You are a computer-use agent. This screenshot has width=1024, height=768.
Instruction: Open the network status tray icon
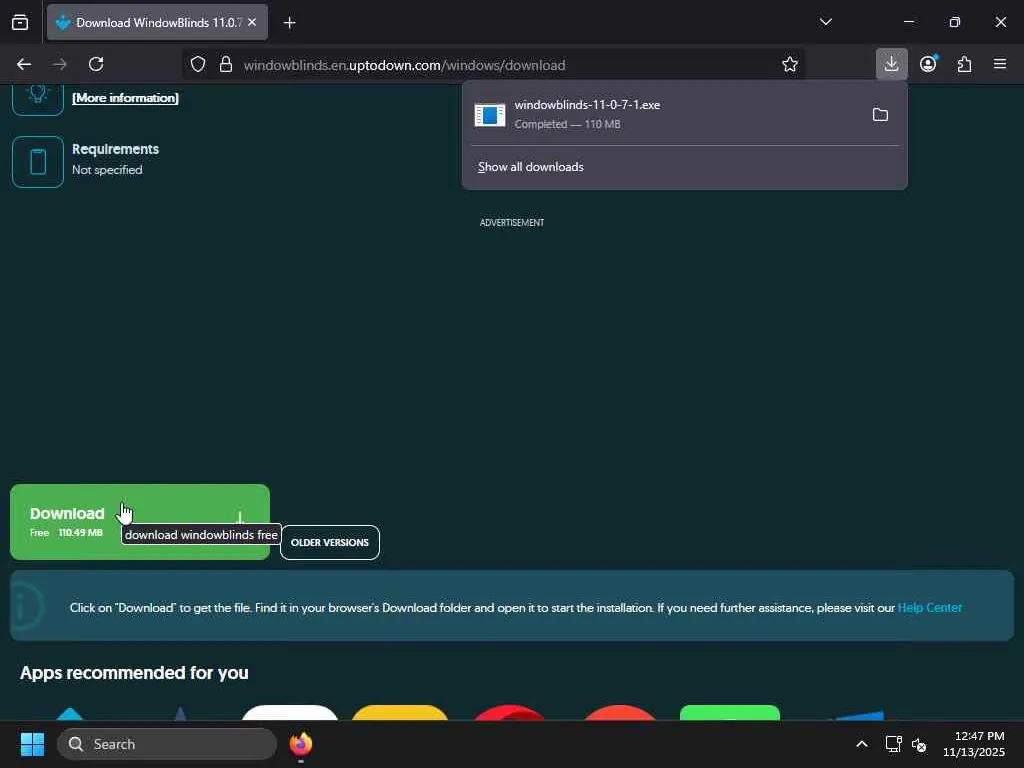(893, 744)
